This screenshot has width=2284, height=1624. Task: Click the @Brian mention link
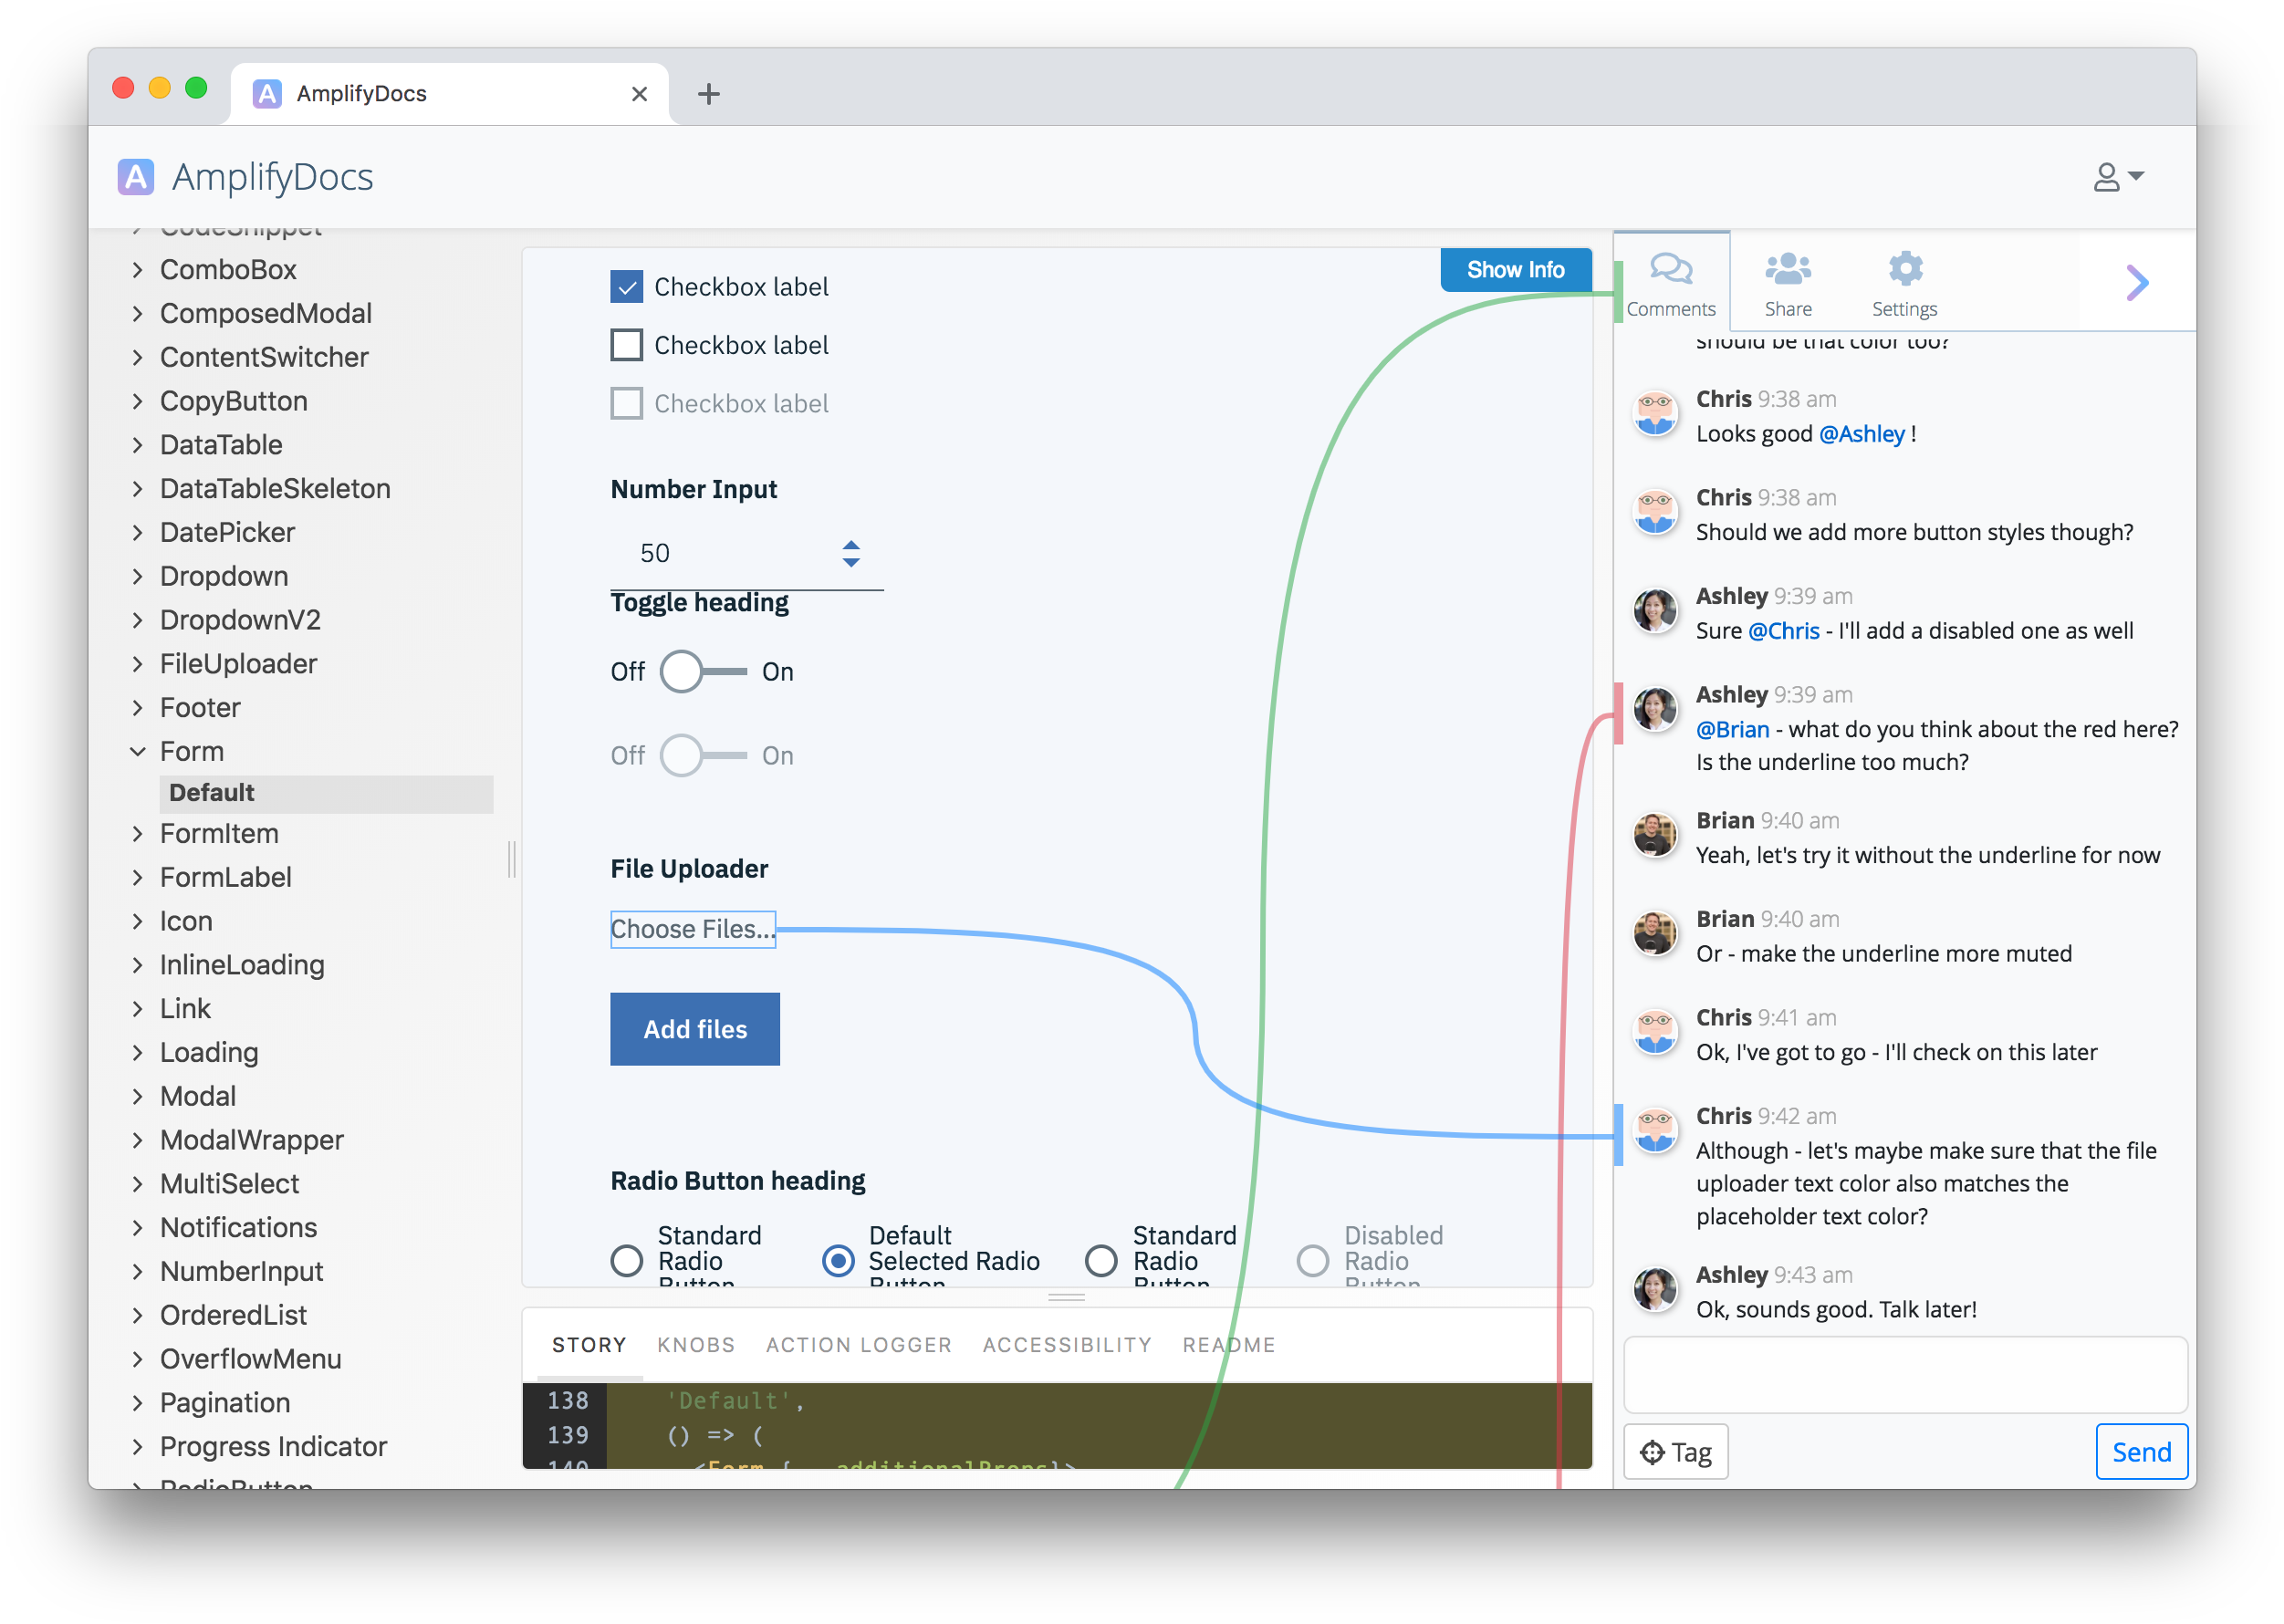1732,730
